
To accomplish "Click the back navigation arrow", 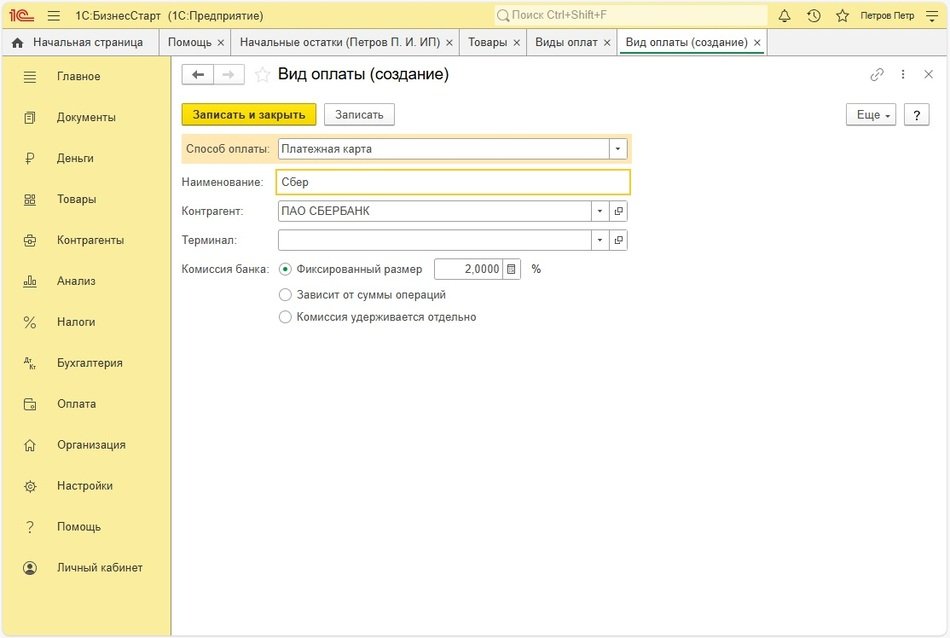I will tap(197, 74).
